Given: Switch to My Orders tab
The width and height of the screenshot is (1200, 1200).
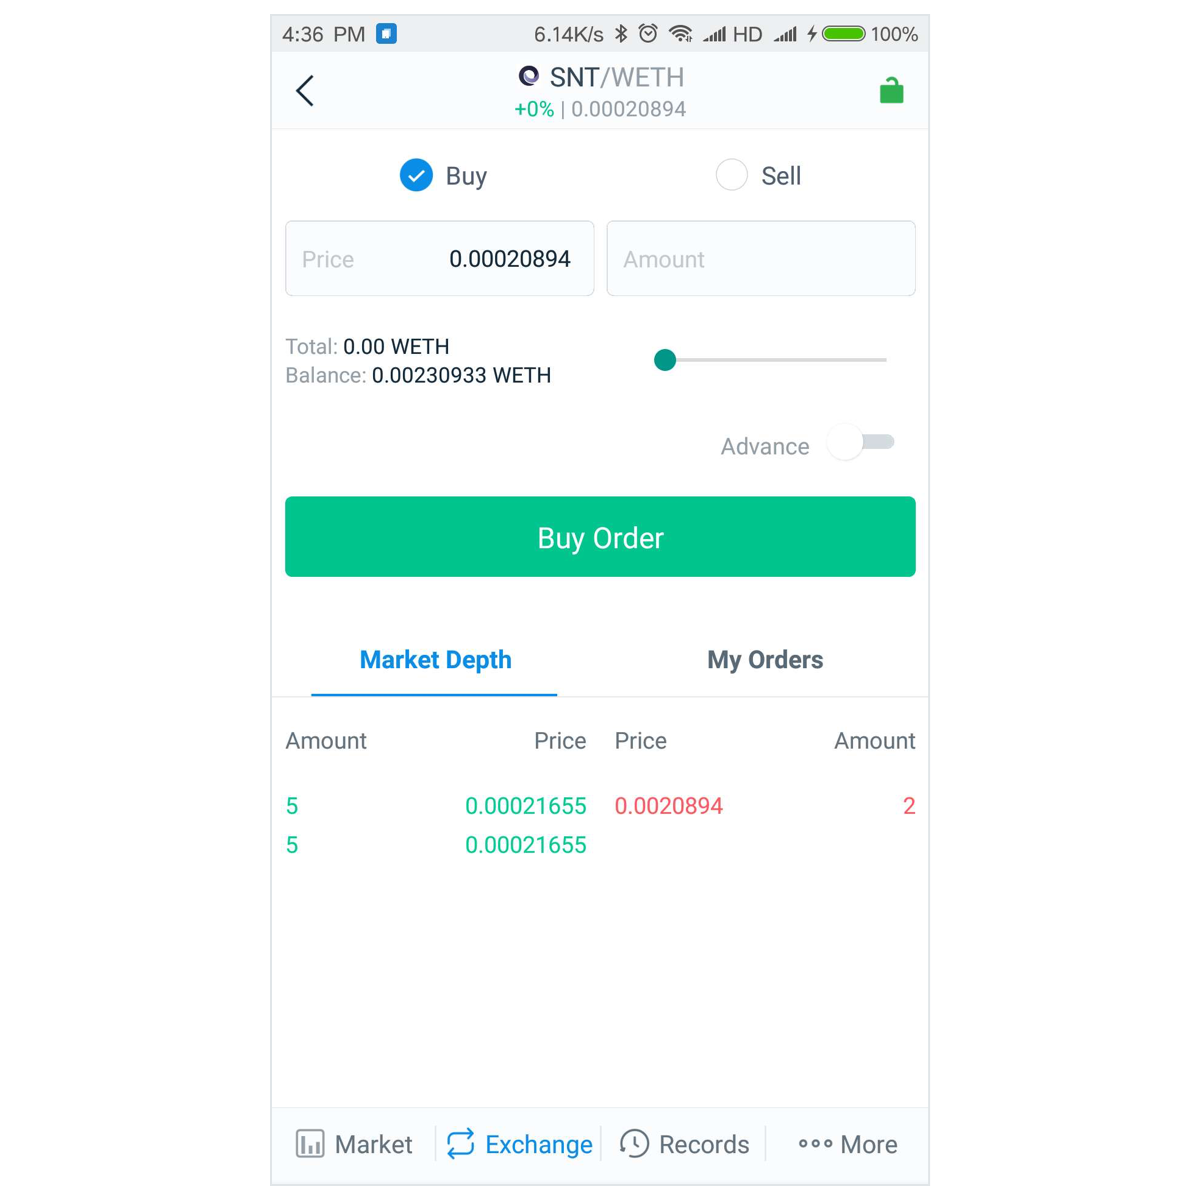Looking at the screenshot, I should tap(765, 660).
